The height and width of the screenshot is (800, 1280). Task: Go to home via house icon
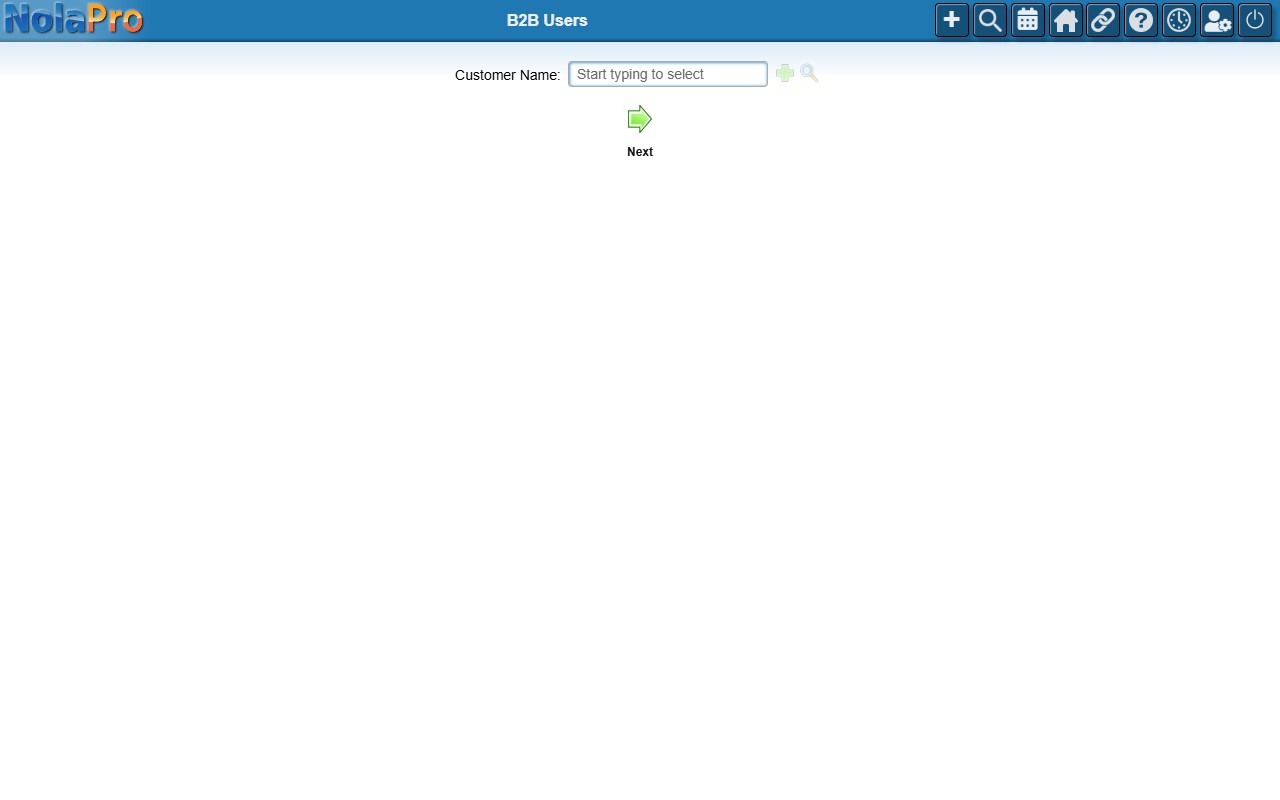[1066, 20]
